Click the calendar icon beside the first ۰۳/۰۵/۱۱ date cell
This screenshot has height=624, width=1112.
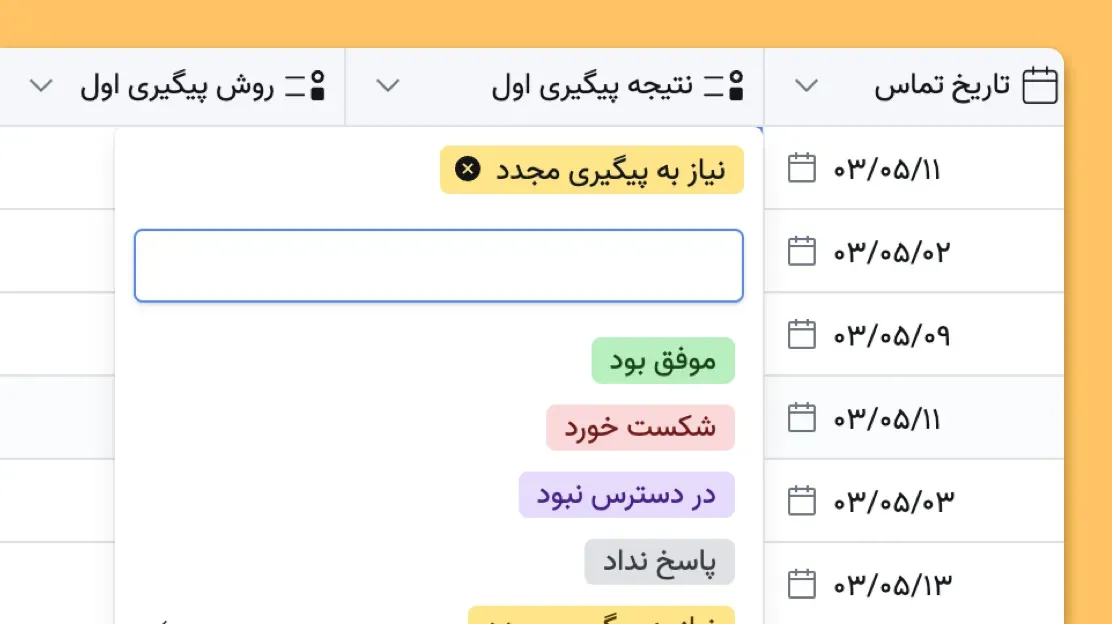801,168
